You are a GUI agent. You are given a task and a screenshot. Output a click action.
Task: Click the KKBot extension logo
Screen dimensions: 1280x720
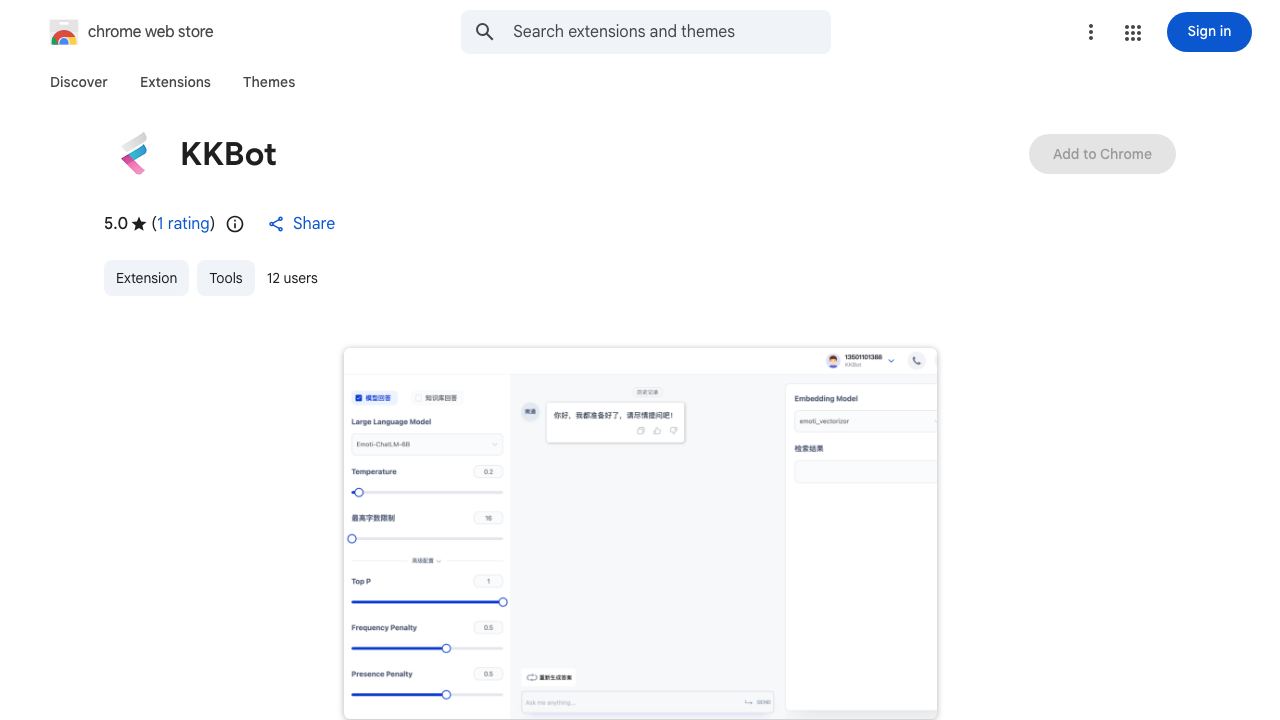click(x=134, y=154)
